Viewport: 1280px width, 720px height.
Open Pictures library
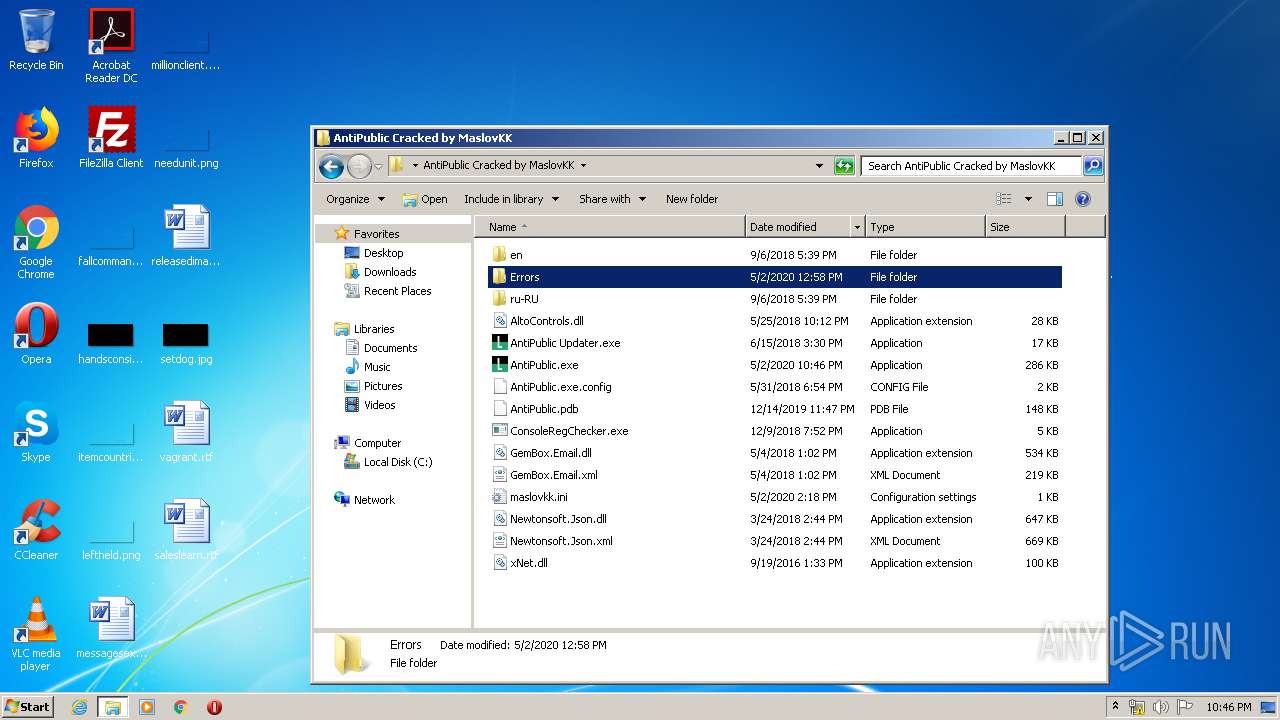tap(383, 386)
